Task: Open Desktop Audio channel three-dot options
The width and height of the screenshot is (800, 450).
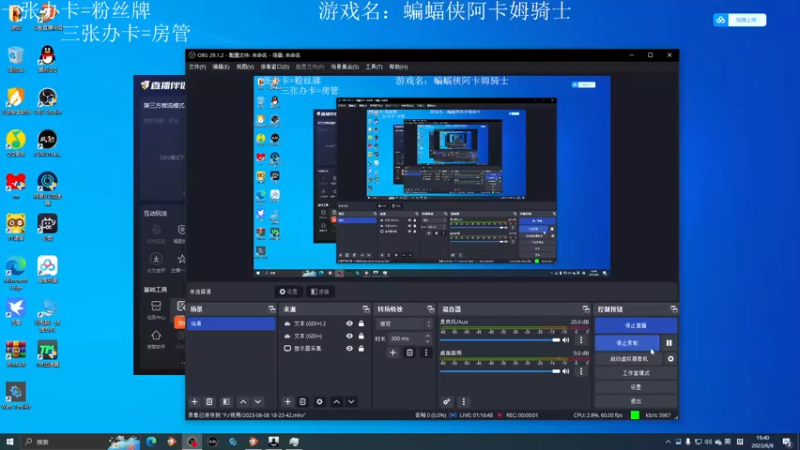Action: [x=581, y=371]
